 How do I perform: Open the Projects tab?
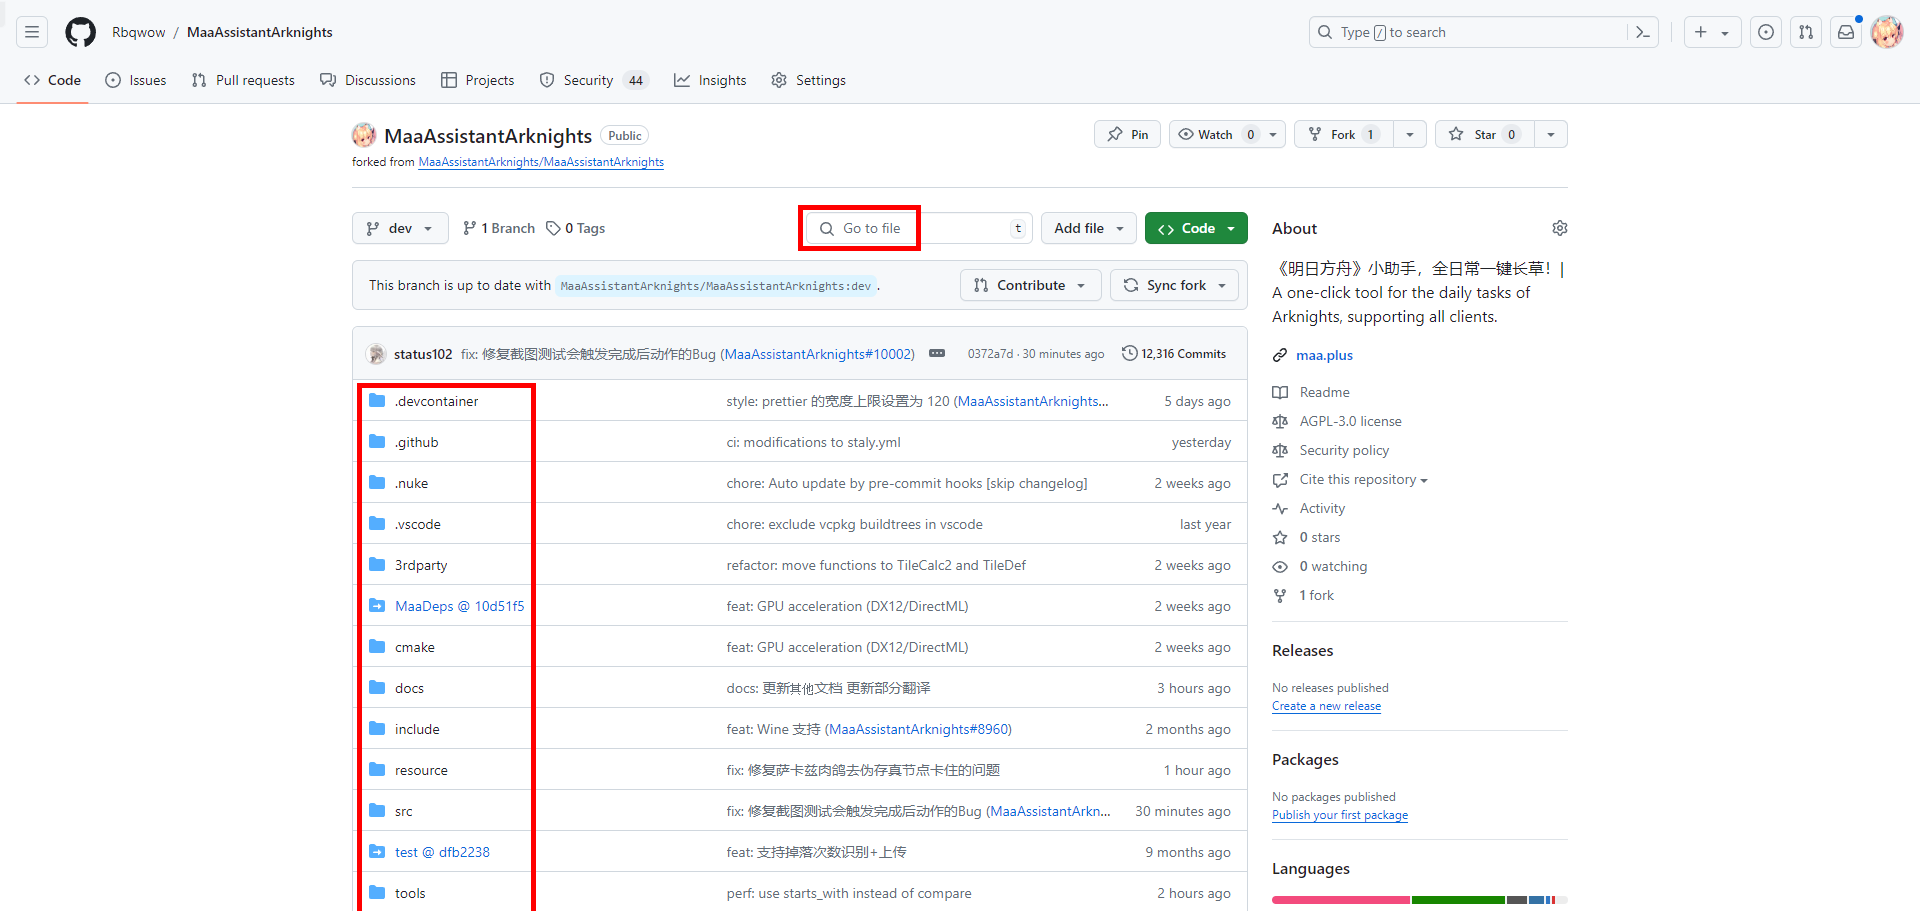(478, 80)
